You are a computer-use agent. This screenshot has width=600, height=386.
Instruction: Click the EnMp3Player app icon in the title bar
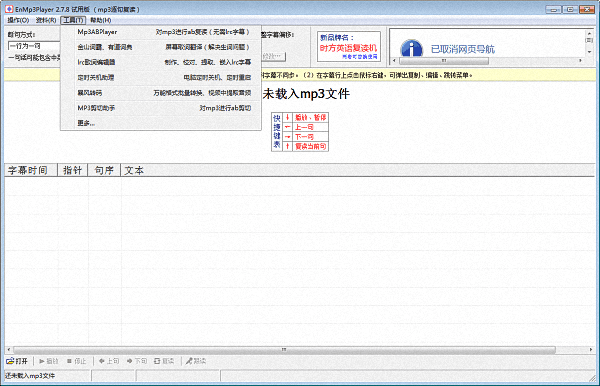click(9, 9)
